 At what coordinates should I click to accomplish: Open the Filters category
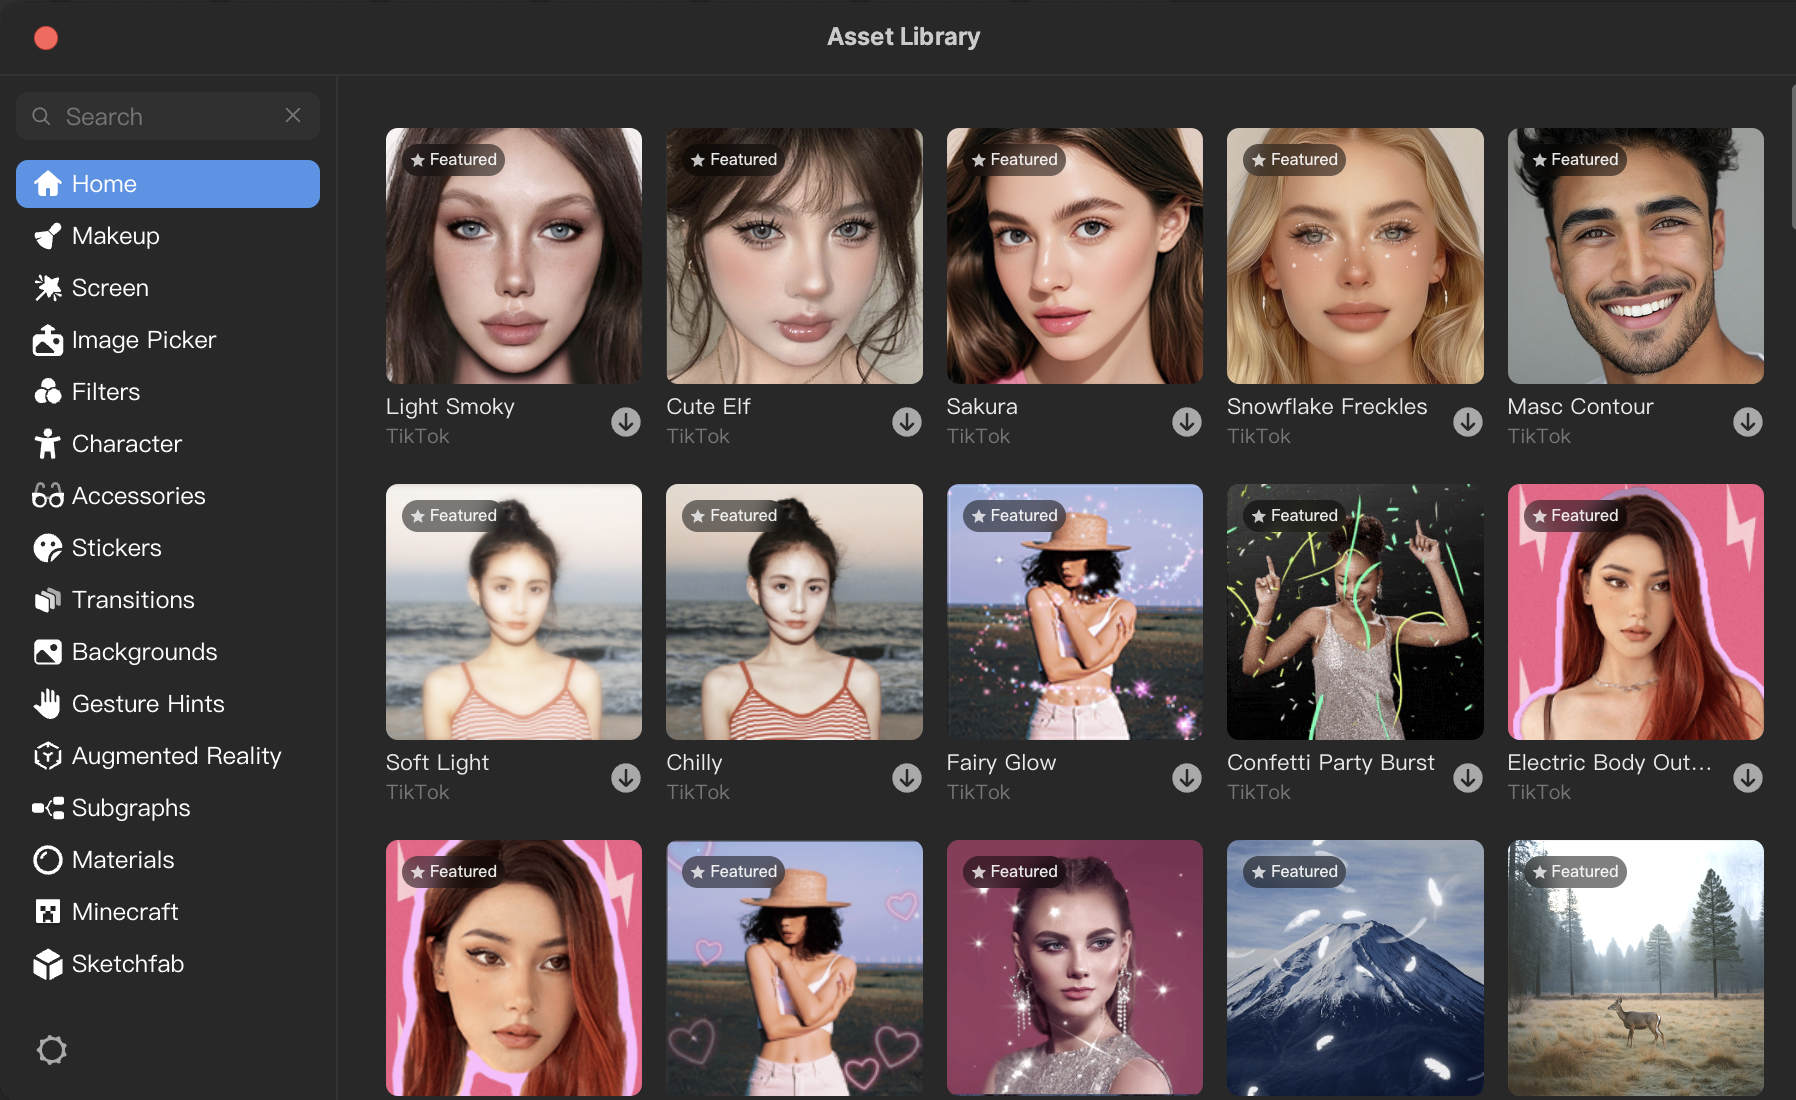(x=168, y=392)
